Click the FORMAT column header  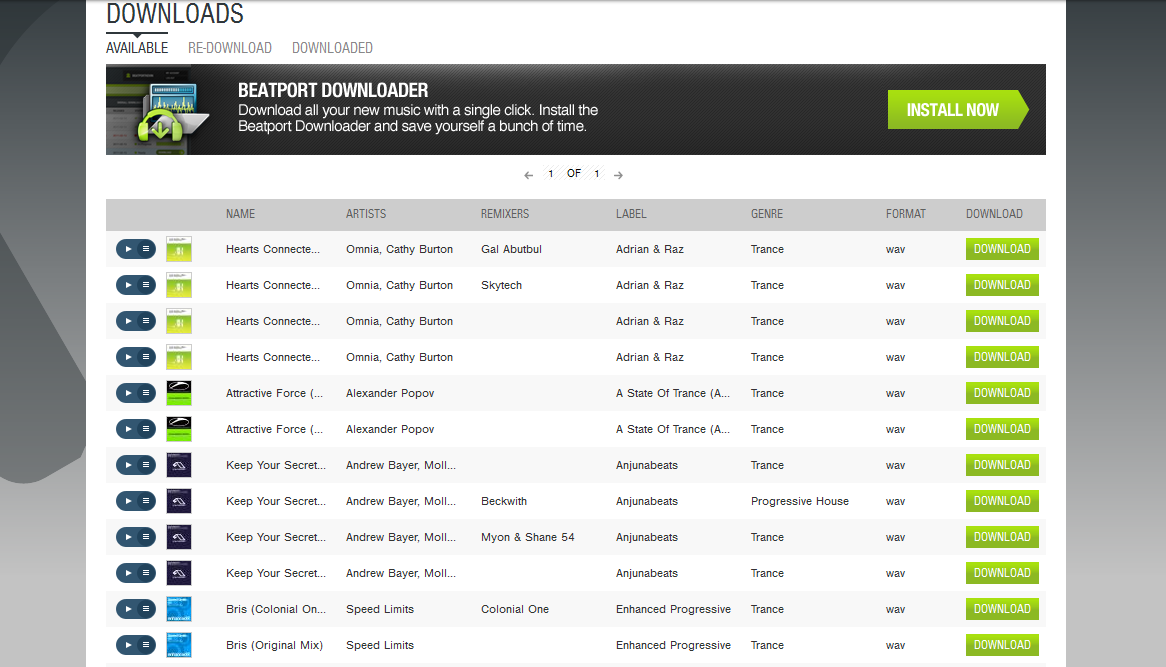tap(906, 214)
